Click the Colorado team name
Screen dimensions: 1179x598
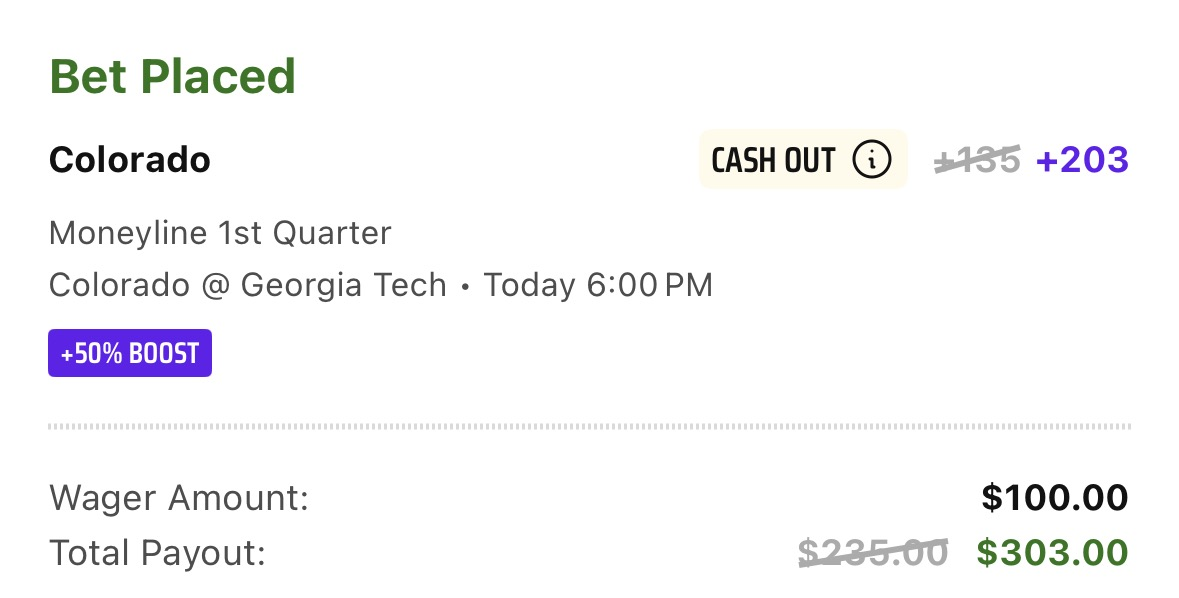tap(129, 159)
